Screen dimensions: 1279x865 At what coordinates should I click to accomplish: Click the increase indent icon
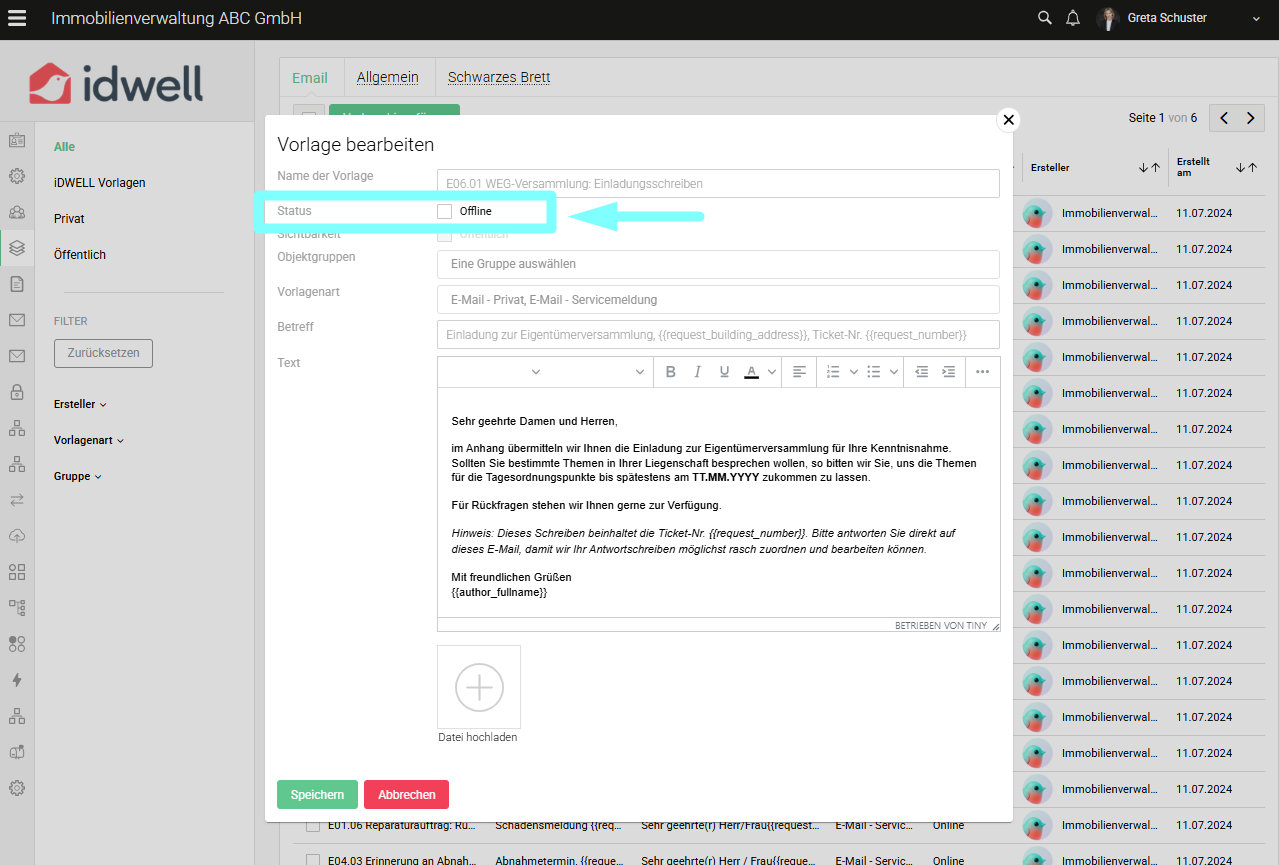tap(948, 372)
